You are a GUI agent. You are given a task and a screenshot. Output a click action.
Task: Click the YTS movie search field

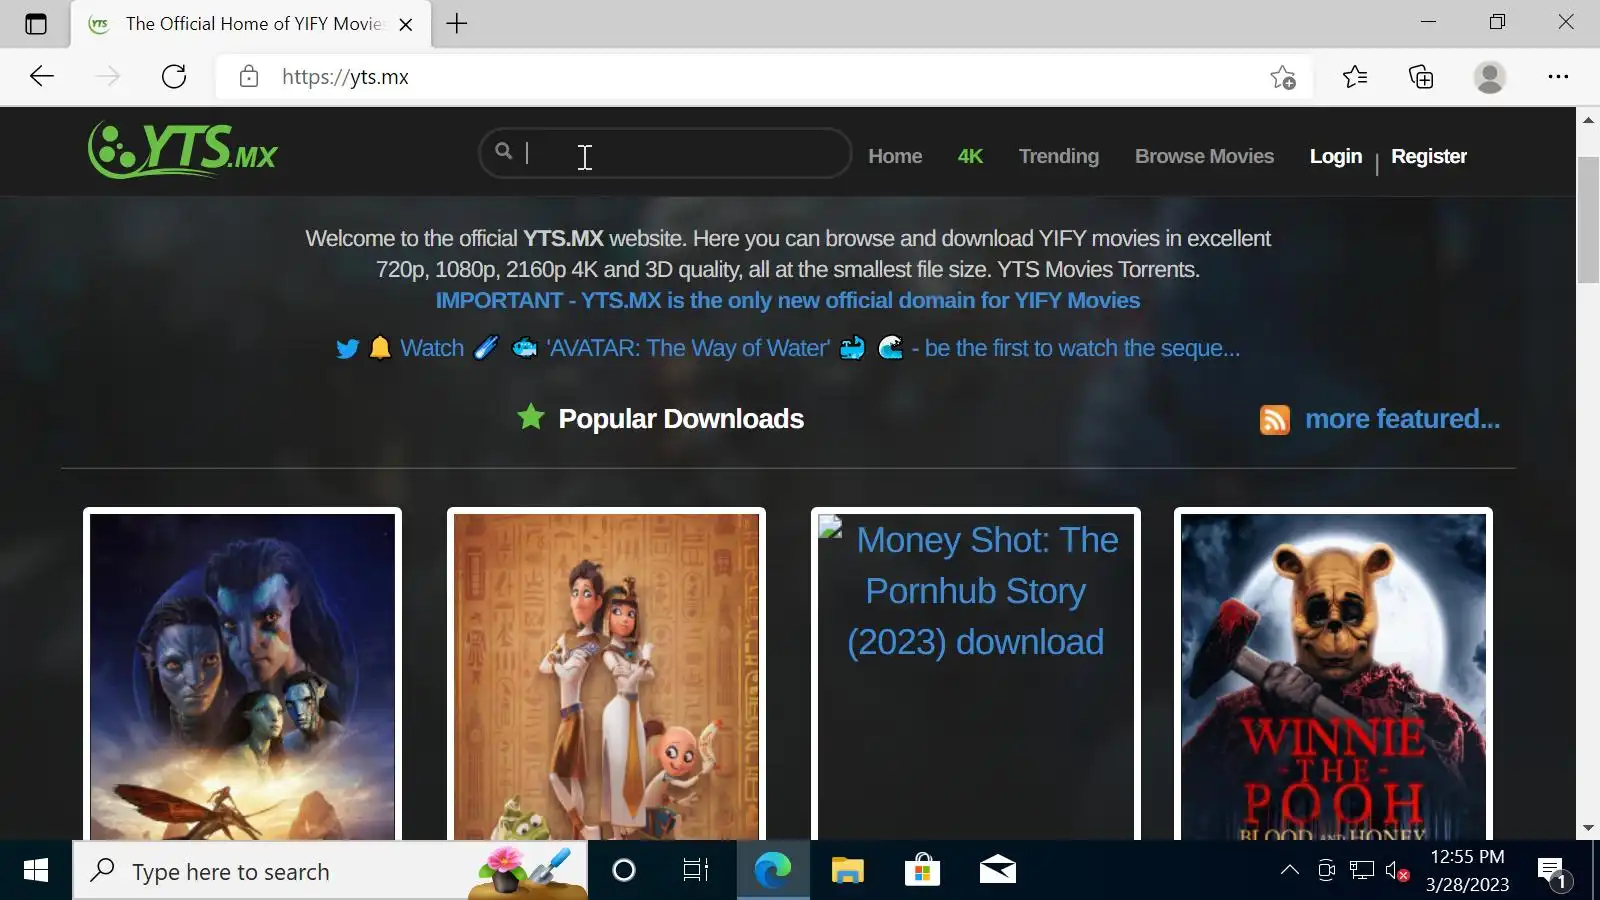coord(665,153)
